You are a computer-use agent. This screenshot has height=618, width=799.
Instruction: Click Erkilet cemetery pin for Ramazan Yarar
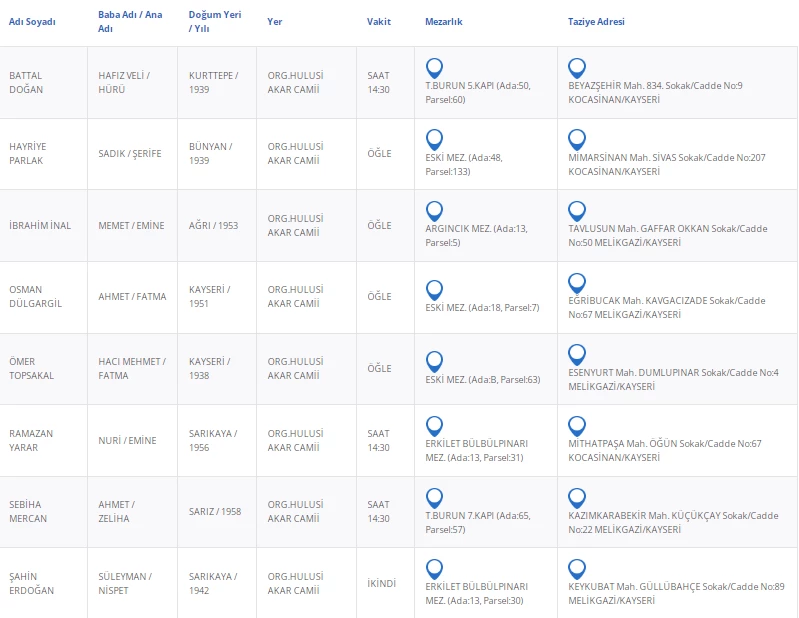point(434,426)
